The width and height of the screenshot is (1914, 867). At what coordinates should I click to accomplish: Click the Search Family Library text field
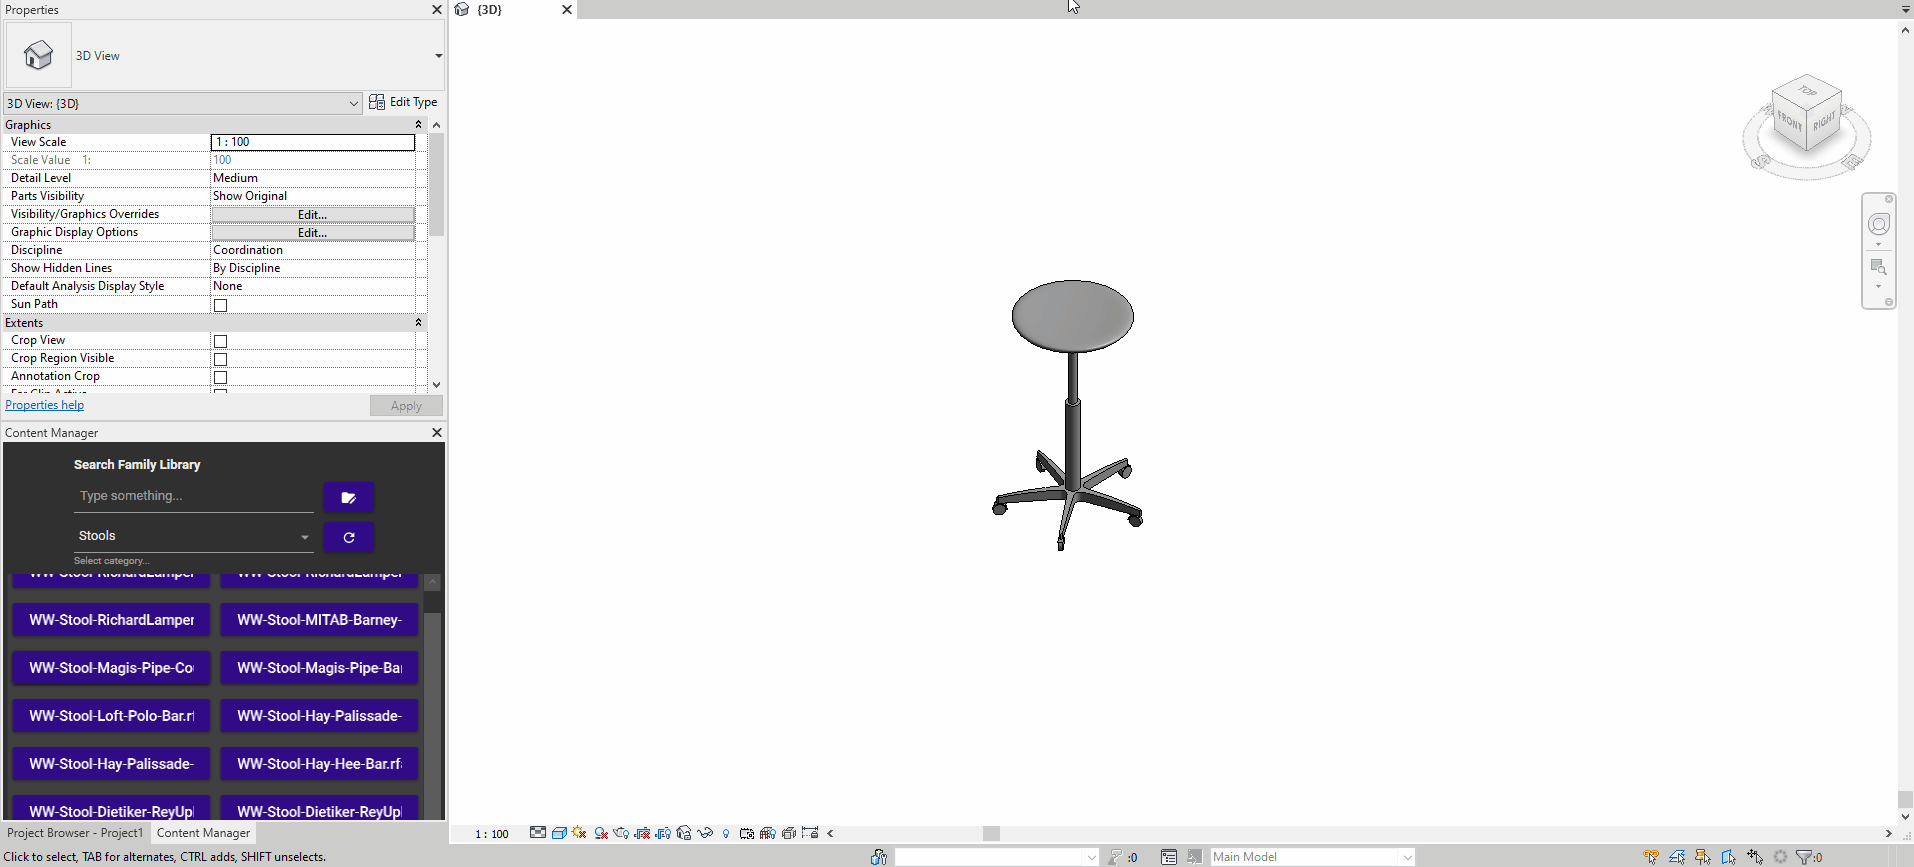[194, 496]
